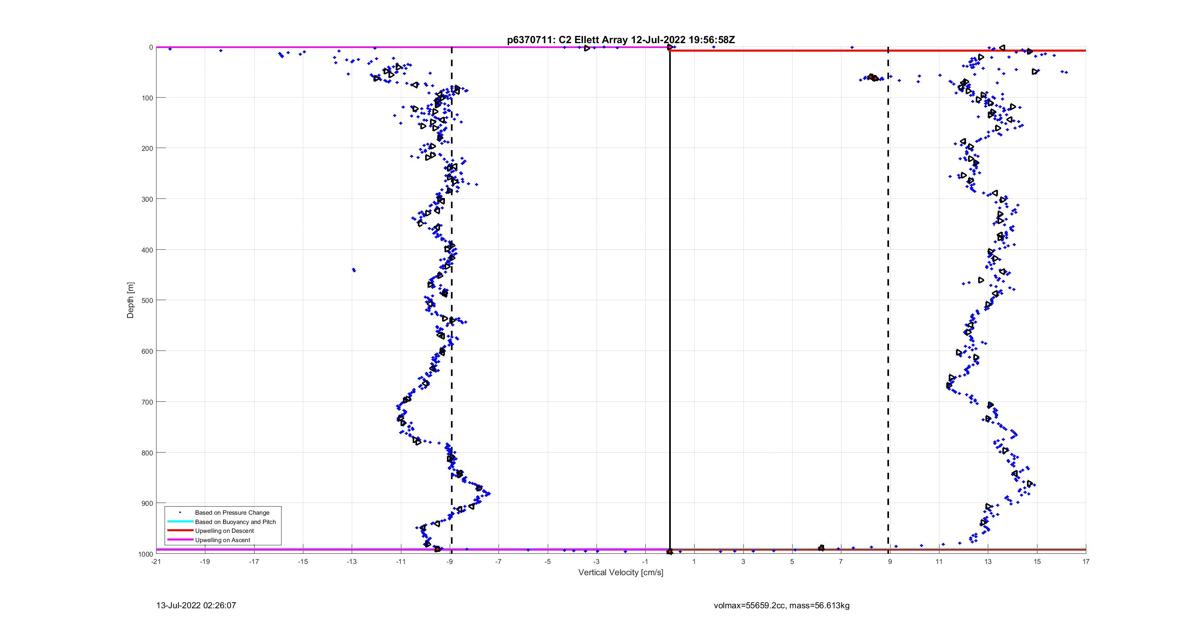The image size is (1200, 622).
Task: Click depth axis tick label '600'
Action: (146, 351)
